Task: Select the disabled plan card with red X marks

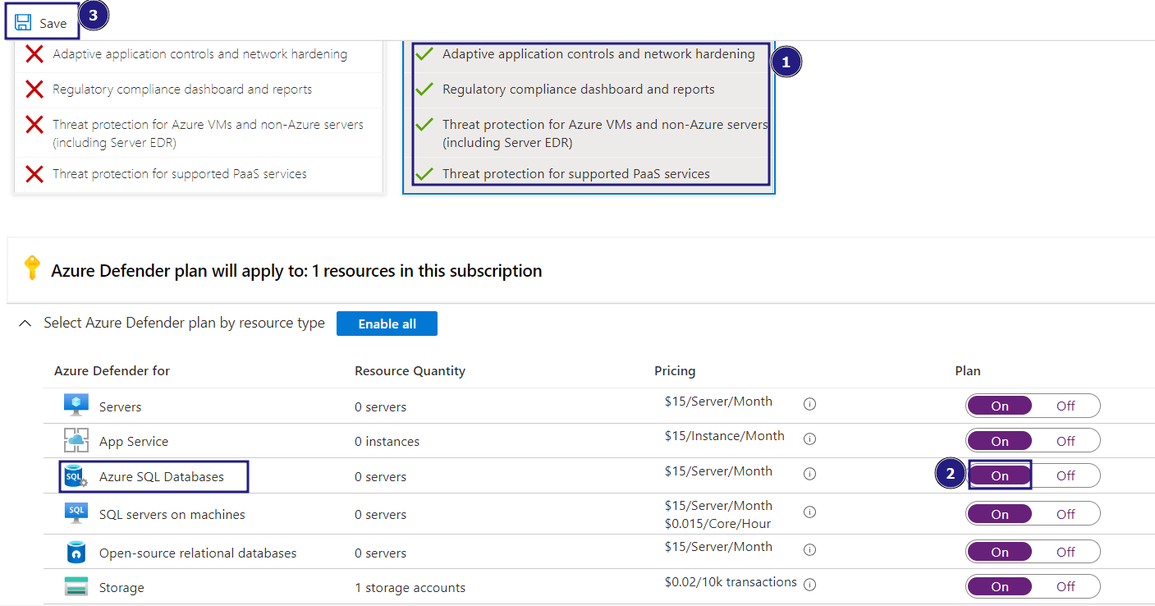Action: click(199, 116)
